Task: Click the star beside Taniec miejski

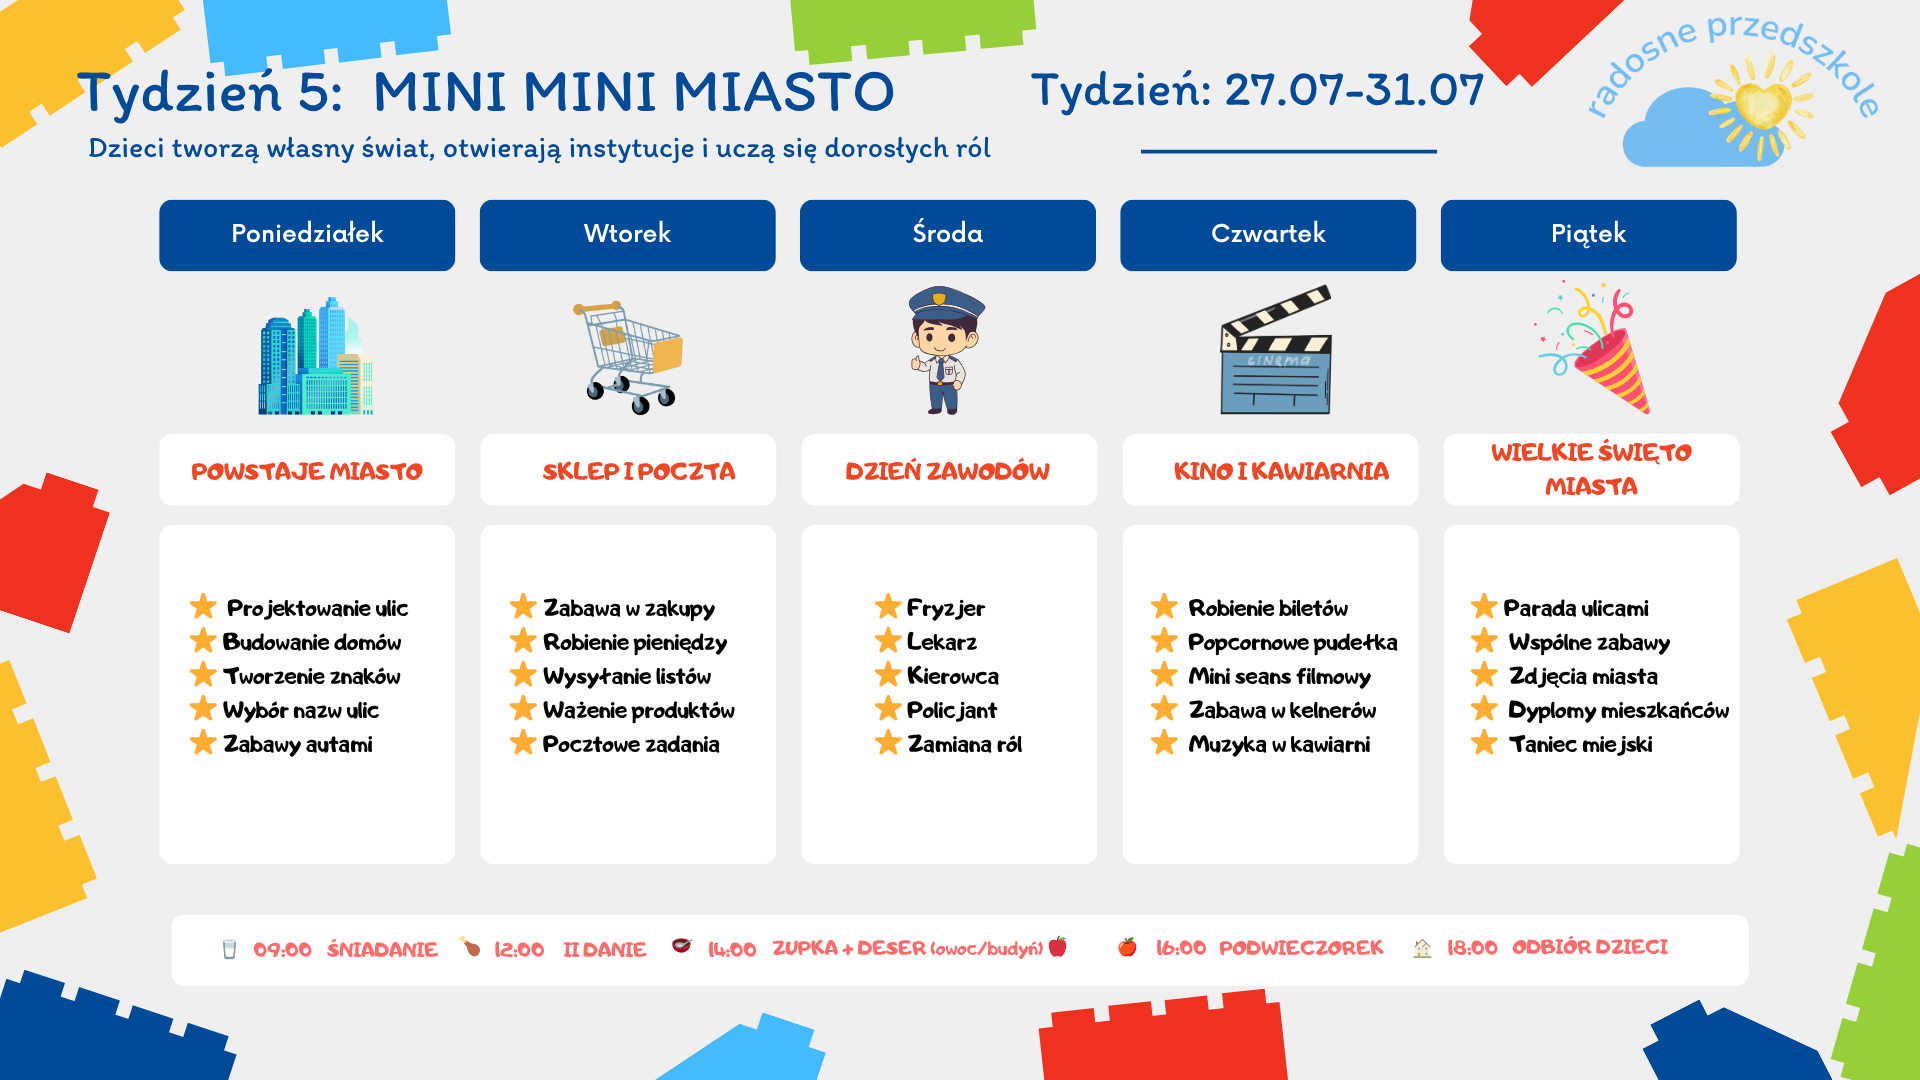Action: 1484,742
